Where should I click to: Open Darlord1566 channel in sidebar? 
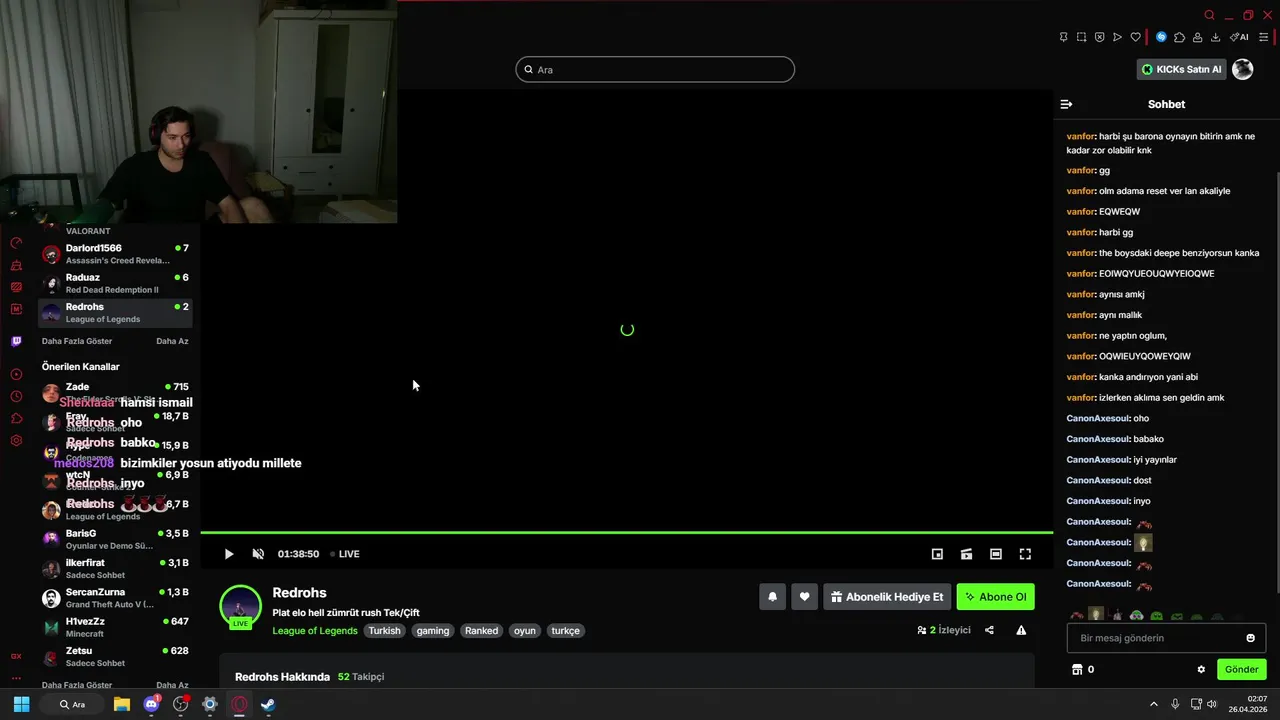coord(115,254)
